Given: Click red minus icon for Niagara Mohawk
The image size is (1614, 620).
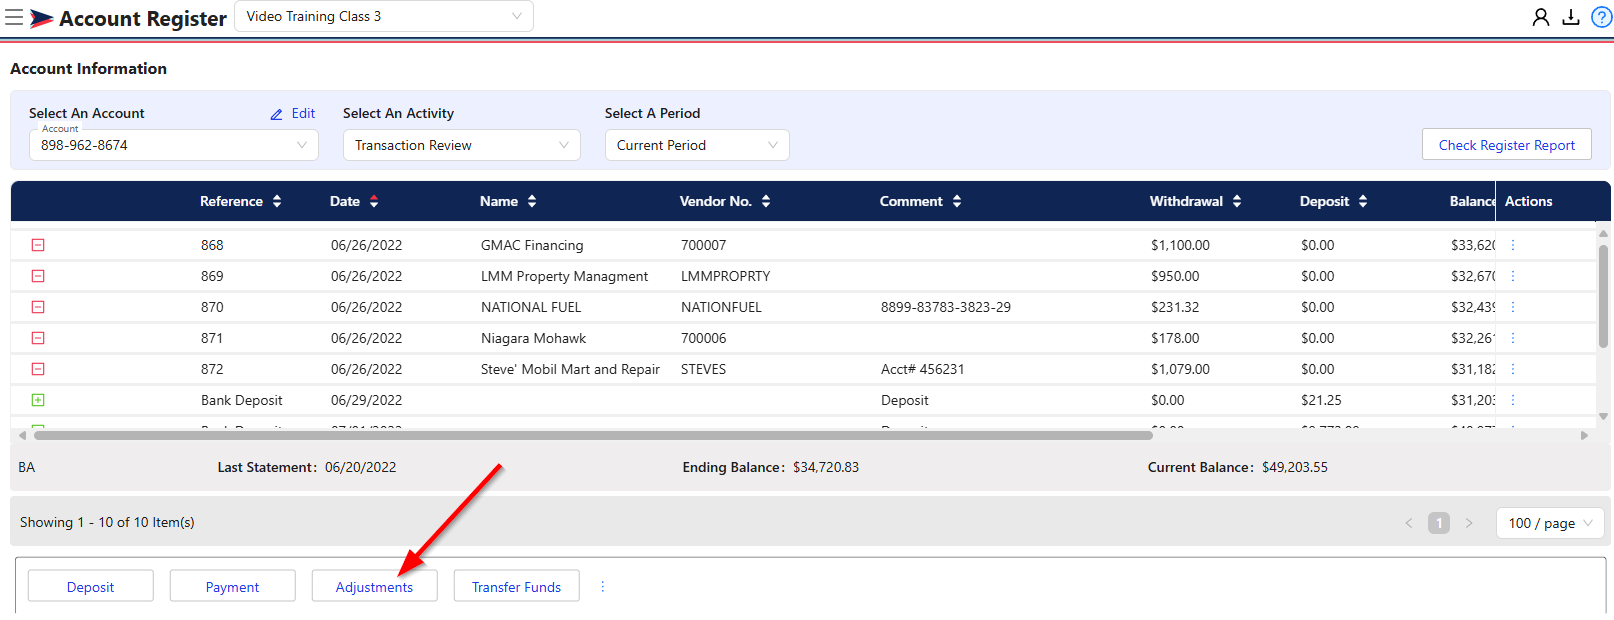Looking at the screenshot, I should point(38,338).
